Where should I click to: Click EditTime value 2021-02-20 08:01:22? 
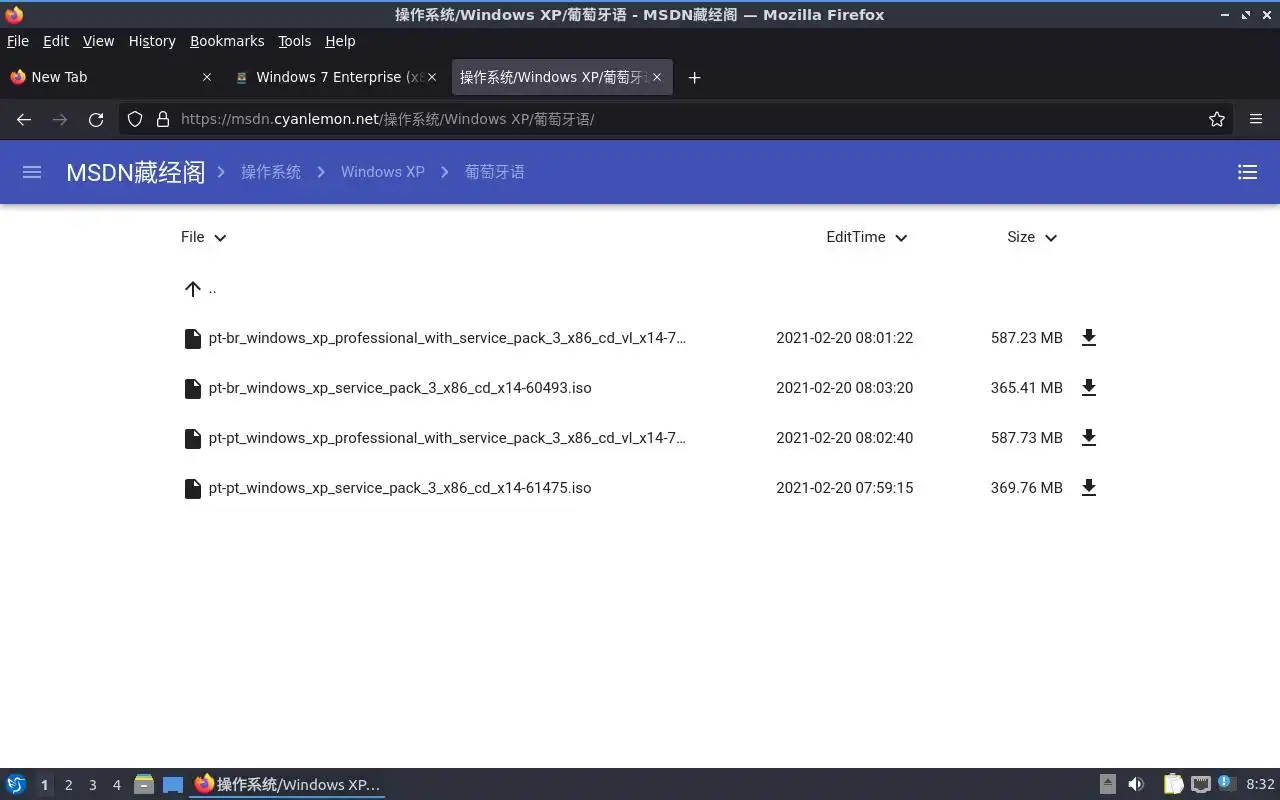845,338
